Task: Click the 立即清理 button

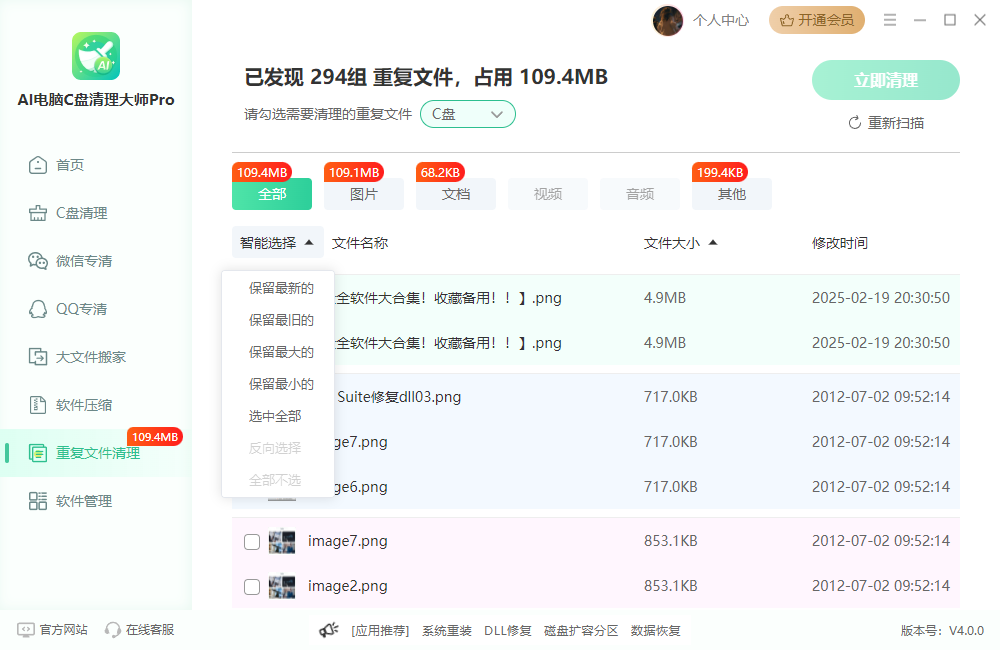Action: pyautogui.click(x=885, y=80)
